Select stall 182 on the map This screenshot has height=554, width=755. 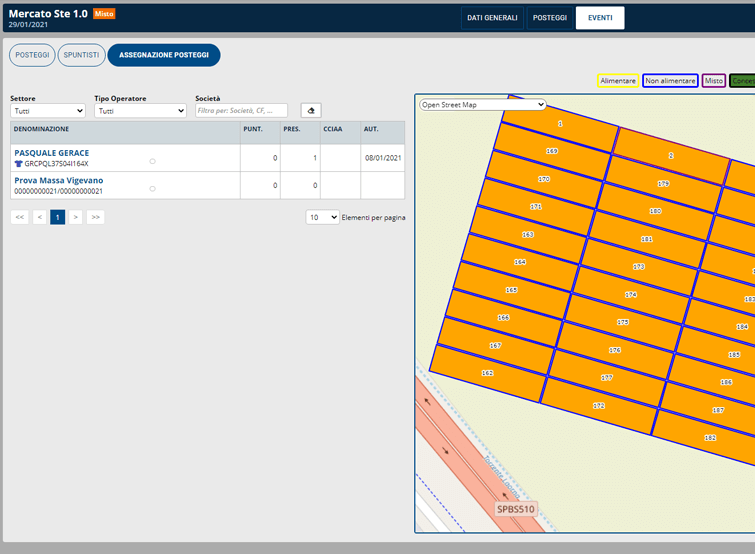710,438
